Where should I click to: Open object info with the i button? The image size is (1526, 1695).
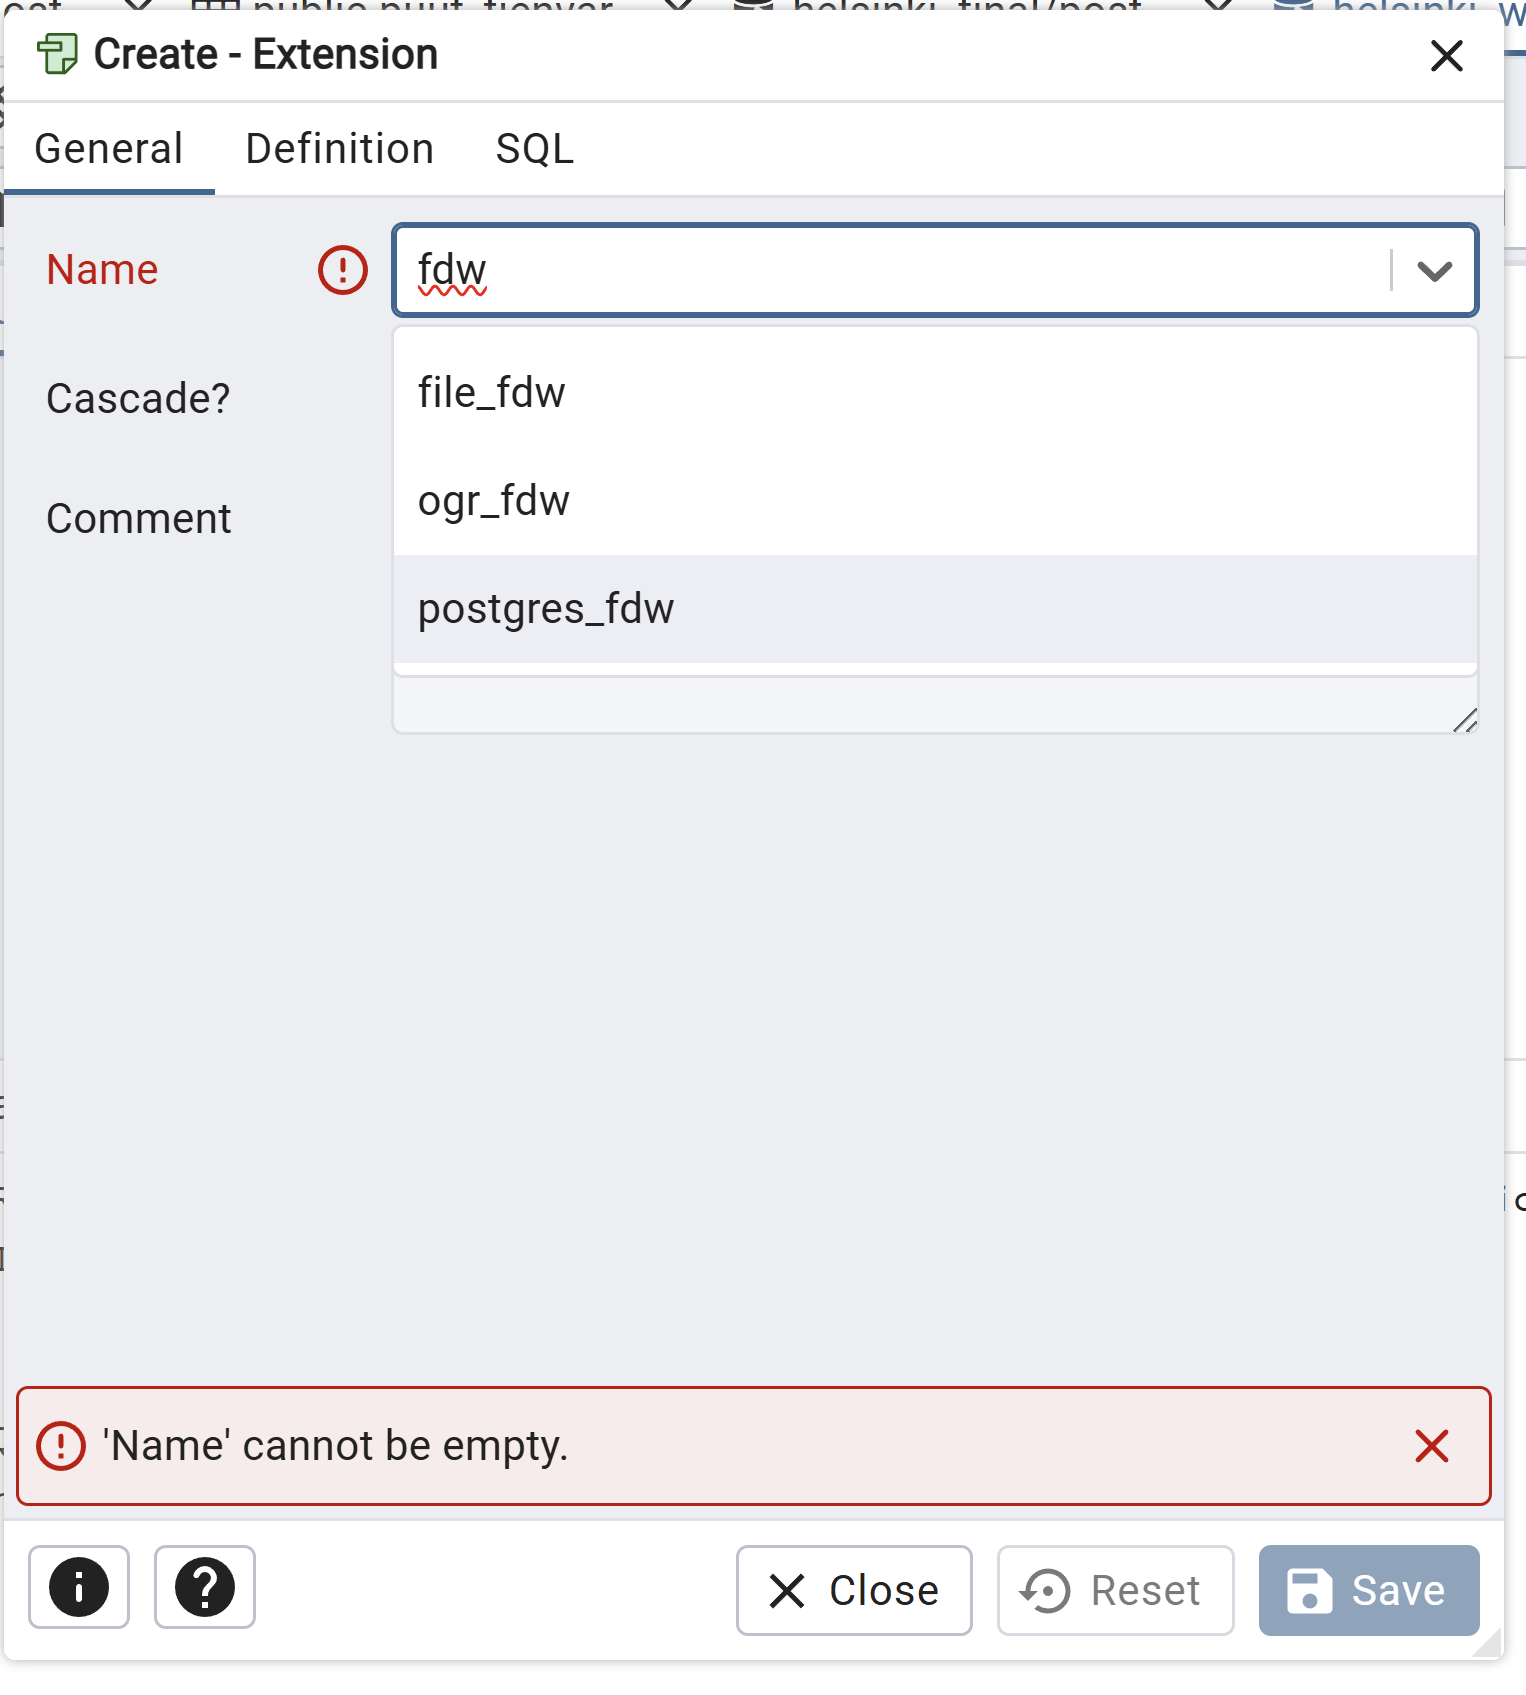79,1587
